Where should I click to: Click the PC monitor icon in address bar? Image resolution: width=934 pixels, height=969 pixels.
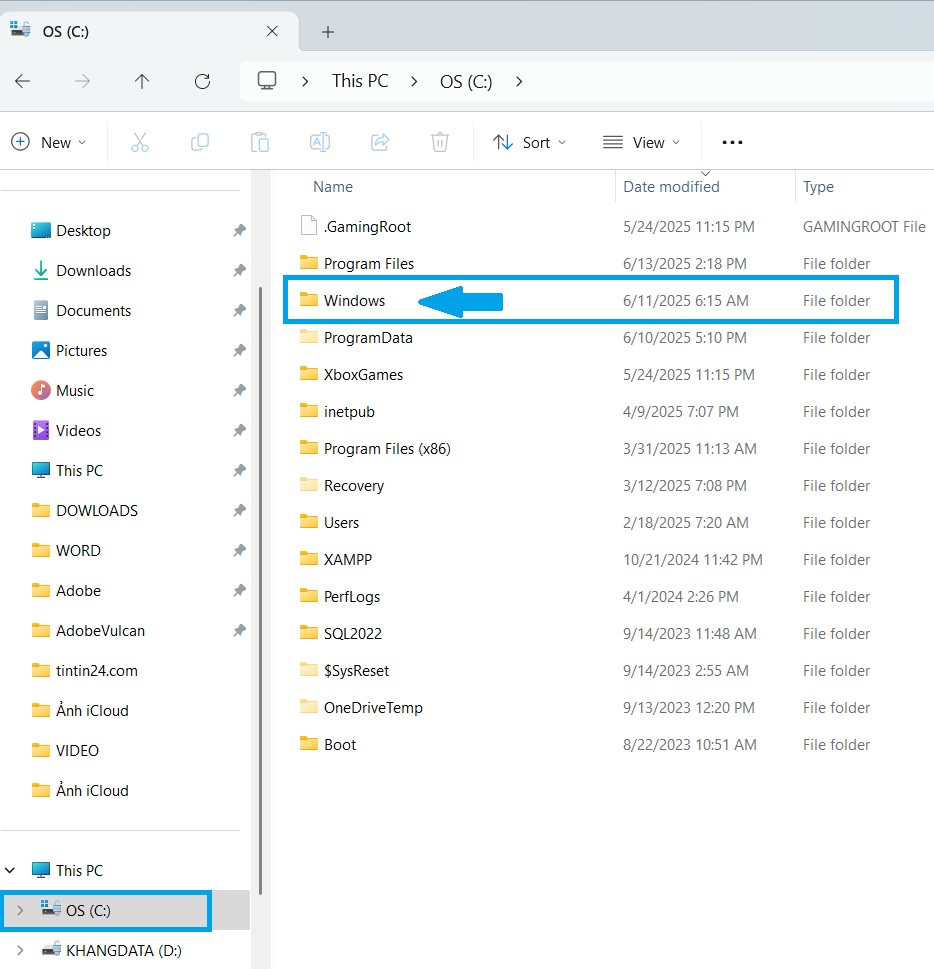[x=267, y=82]
